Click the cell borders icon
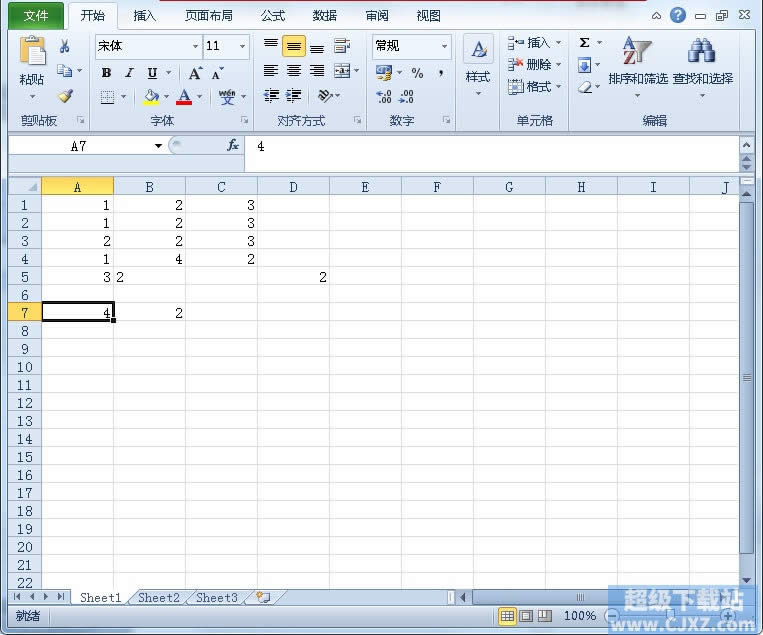This screenshot has width=763, height=635. (107, 97)
